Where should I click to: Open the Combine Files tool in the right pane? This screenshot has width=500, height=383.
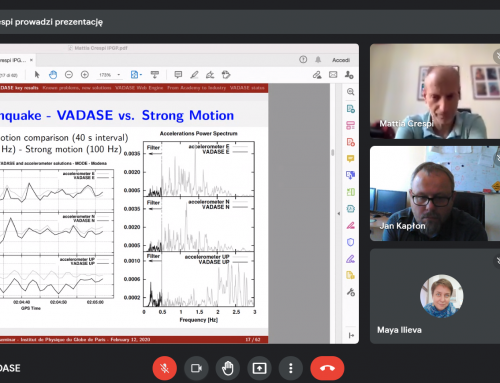coord(351,175)
